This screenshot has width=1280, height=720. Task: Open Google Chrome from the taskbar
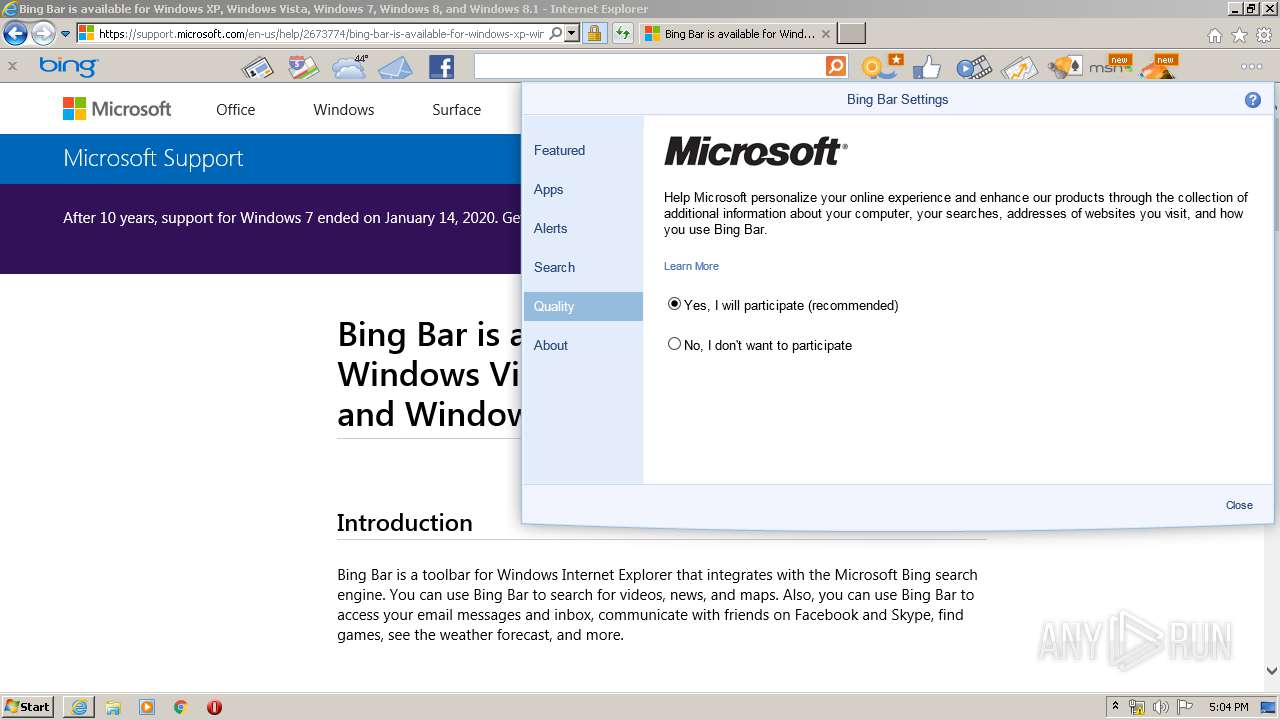180,707
